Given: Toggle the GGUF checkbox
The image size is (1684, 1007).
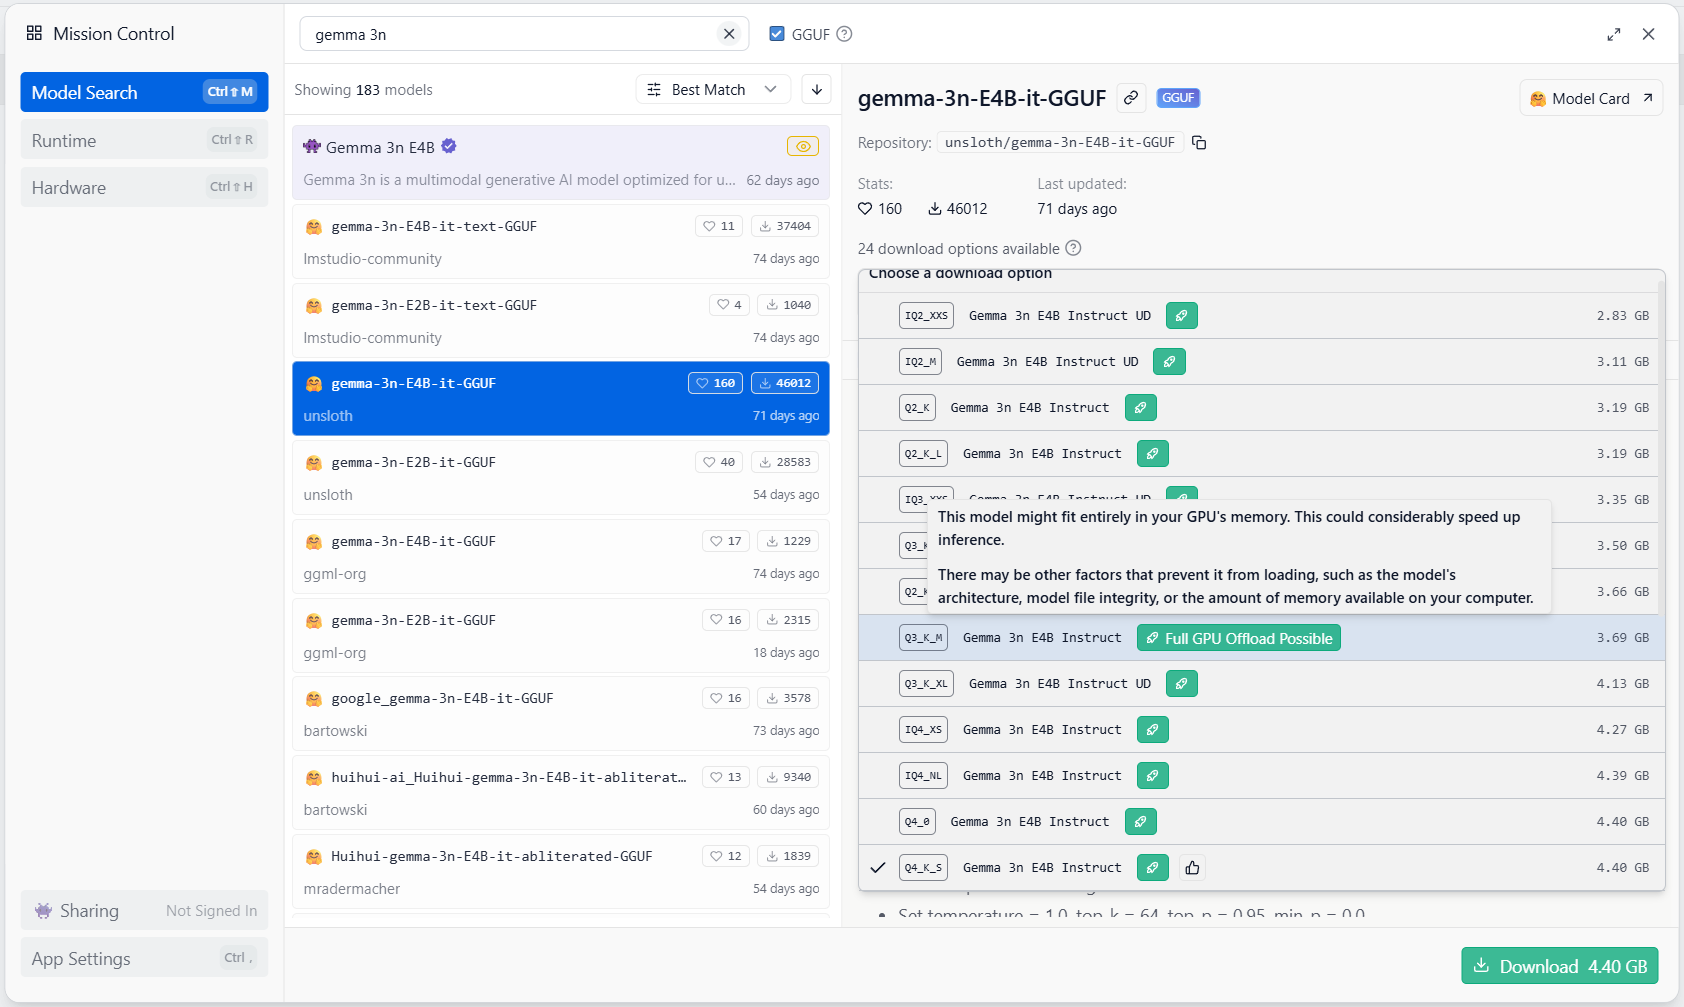Looking at the screenshot, I should 777,34.
